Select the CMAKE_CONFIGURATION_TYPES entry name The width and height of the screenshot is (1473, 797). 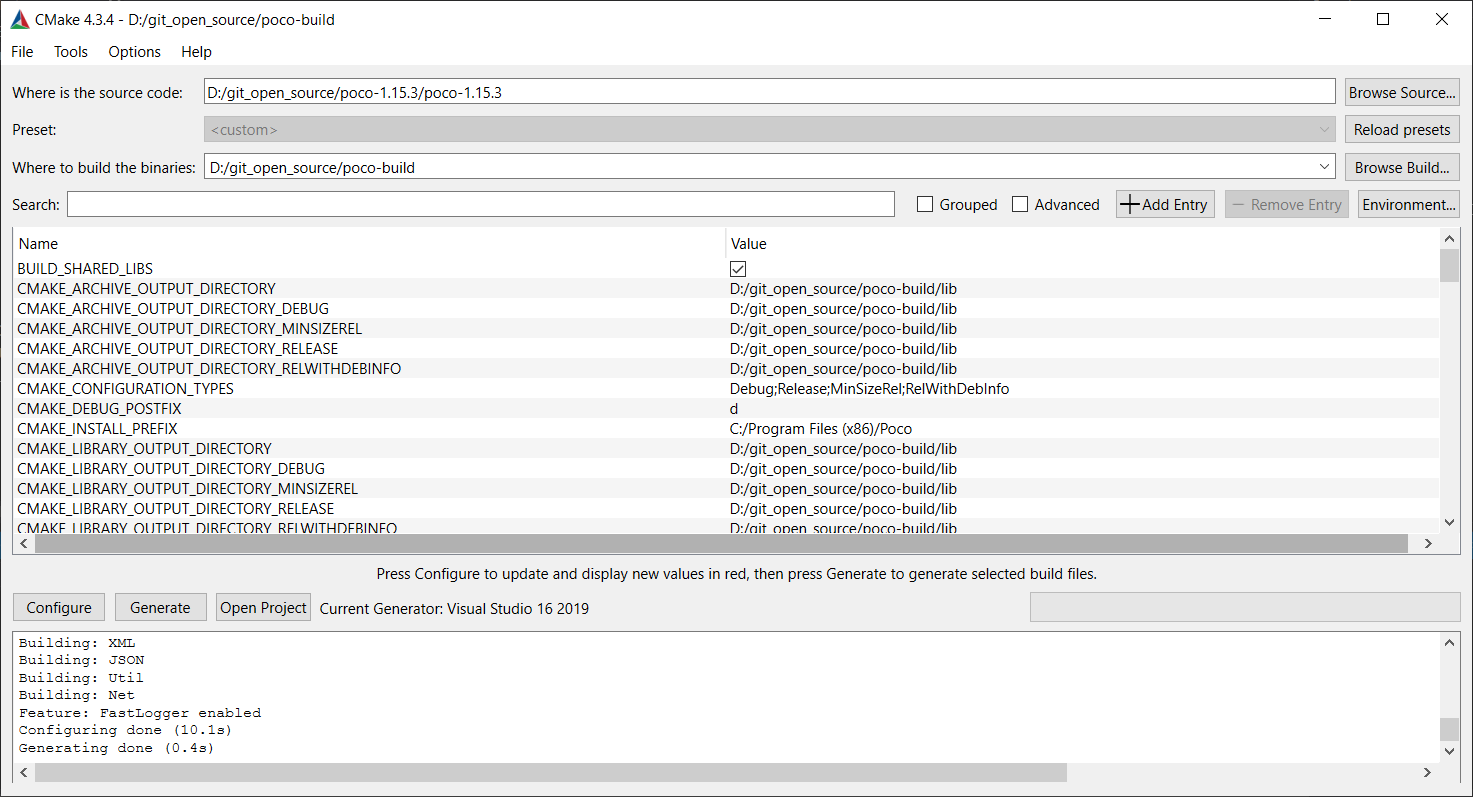(125, 389)
